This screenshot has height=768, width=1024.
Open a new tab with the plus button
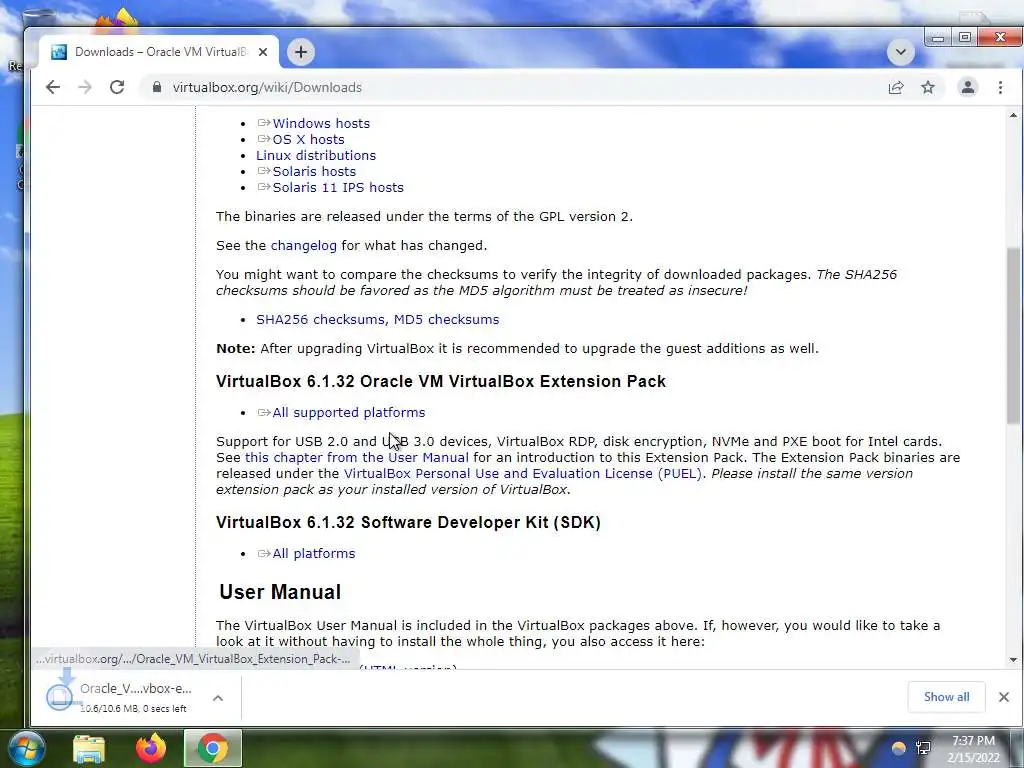point(300,52)
